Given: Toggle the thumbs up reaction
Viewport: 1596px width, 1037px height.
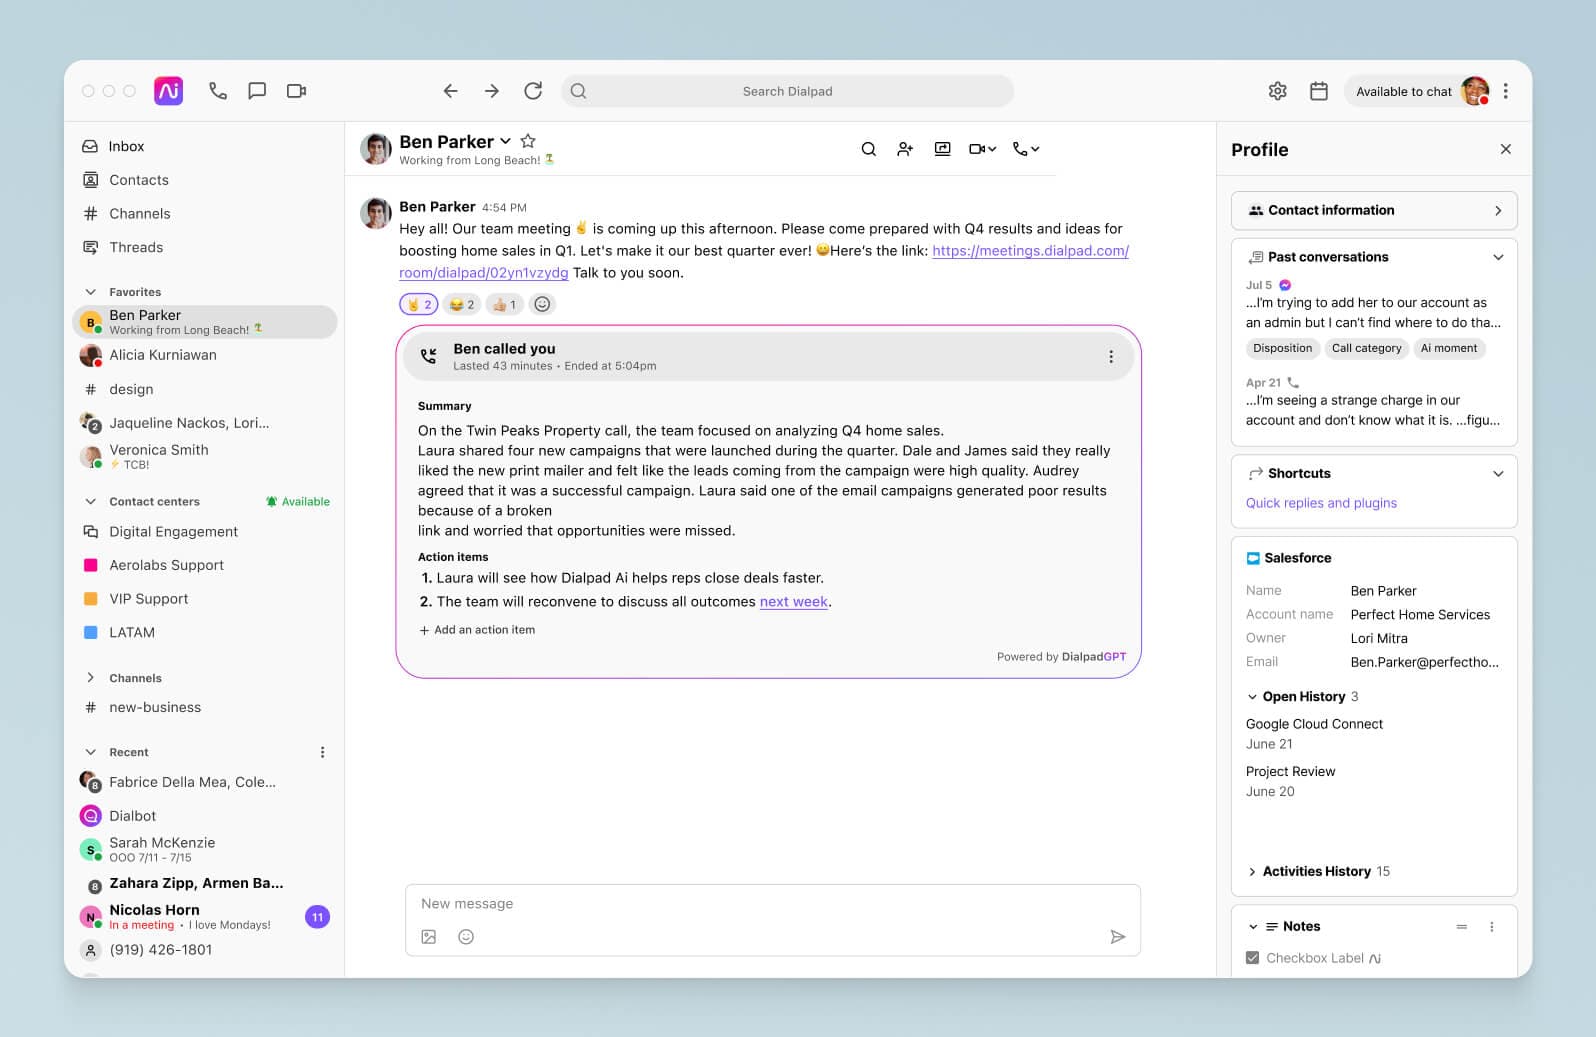Looking at the screenshot, I should pos(503,304).
